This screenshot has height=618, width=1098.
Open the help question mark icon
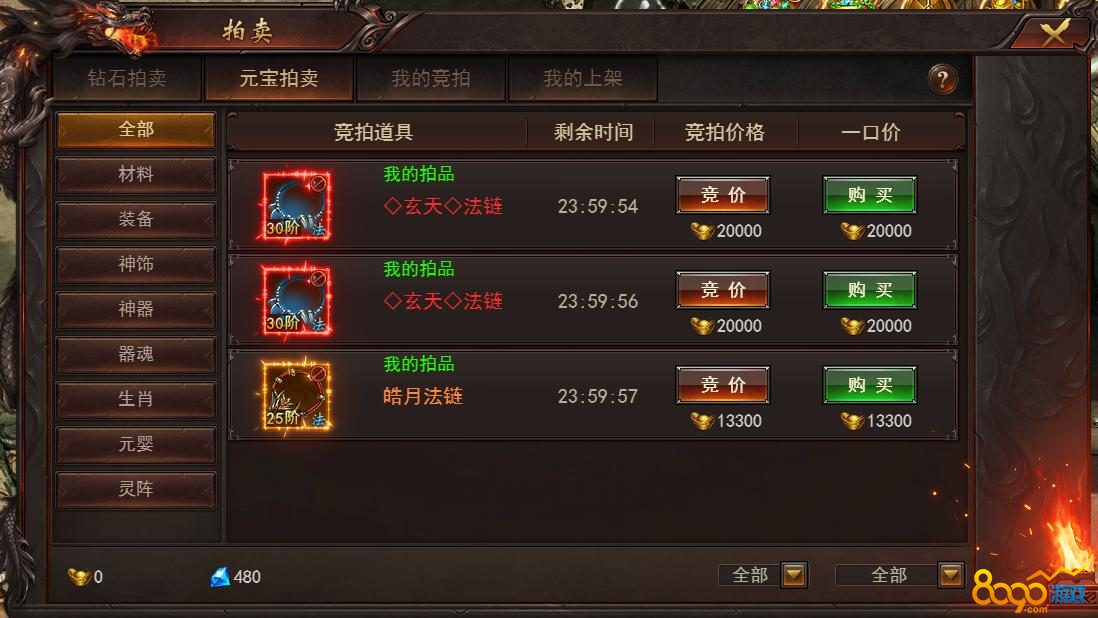pyautogui.click(x=943, y=79)
